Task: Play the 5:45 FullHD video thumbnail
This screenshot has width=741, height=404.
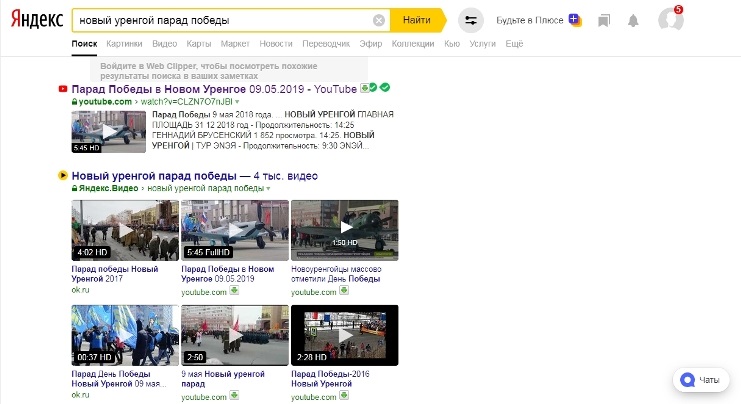Action: [x=235, y=230]
